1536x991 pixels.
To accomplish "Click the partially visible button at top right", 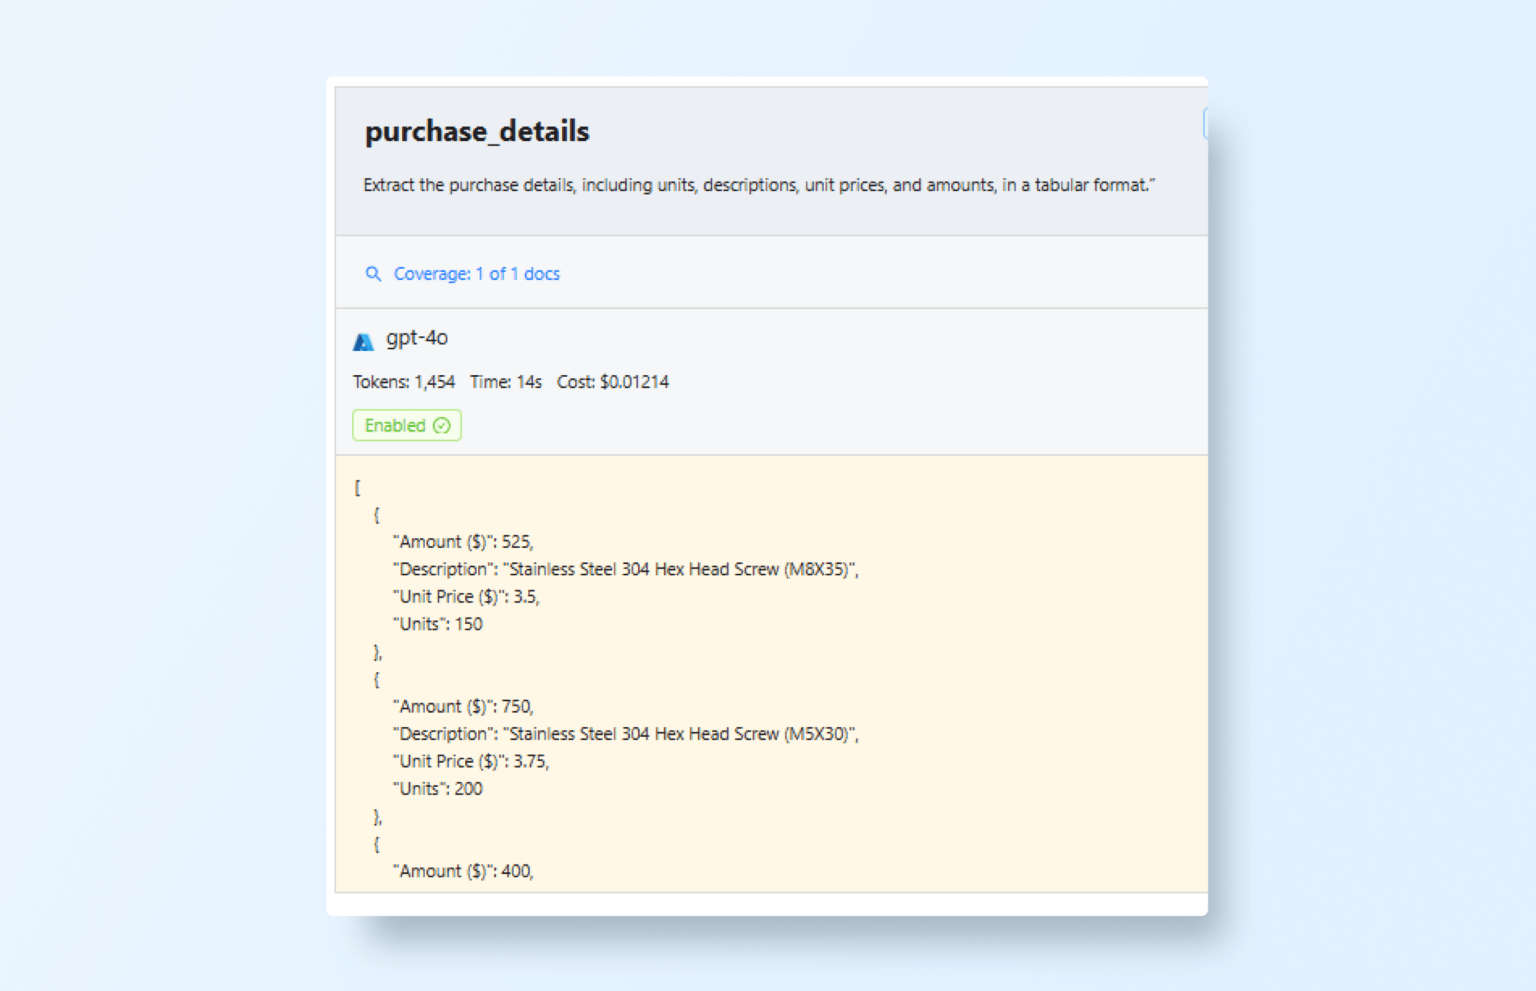I will (1204, 123).
